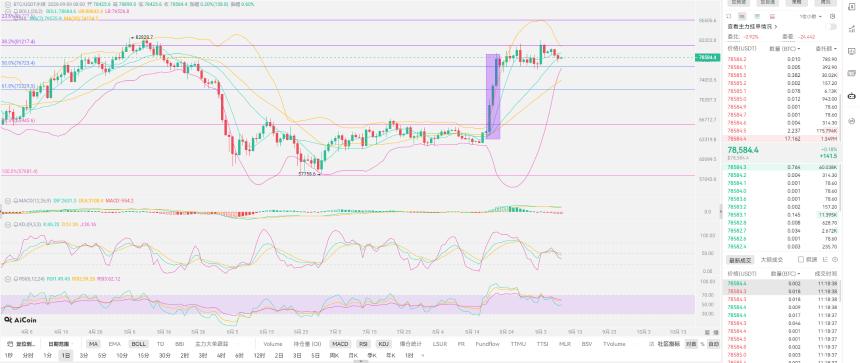860x363 pixels.
Task: Switch to 最新成交 tab
Action: [x=740, y=259]
